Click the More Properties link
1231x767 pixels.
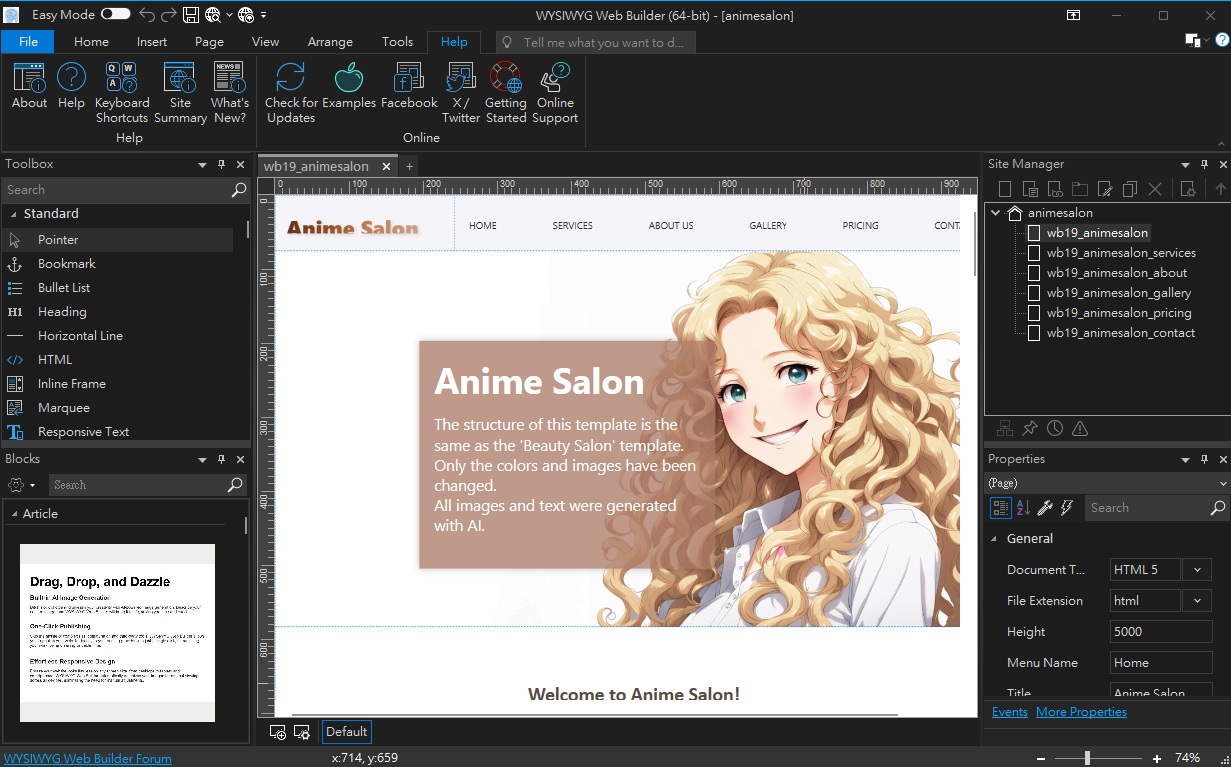[1081, 712]
